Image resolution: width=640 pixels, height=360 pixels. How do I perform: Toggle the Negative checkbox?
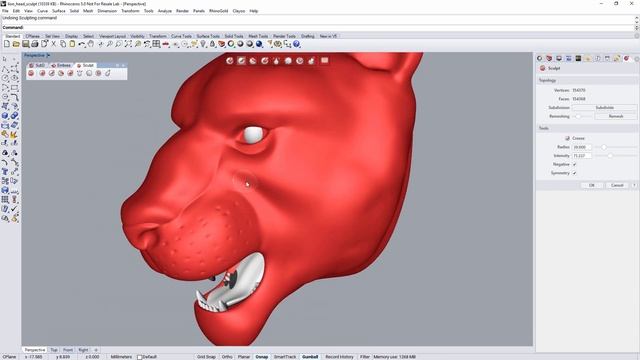point(574,164)
